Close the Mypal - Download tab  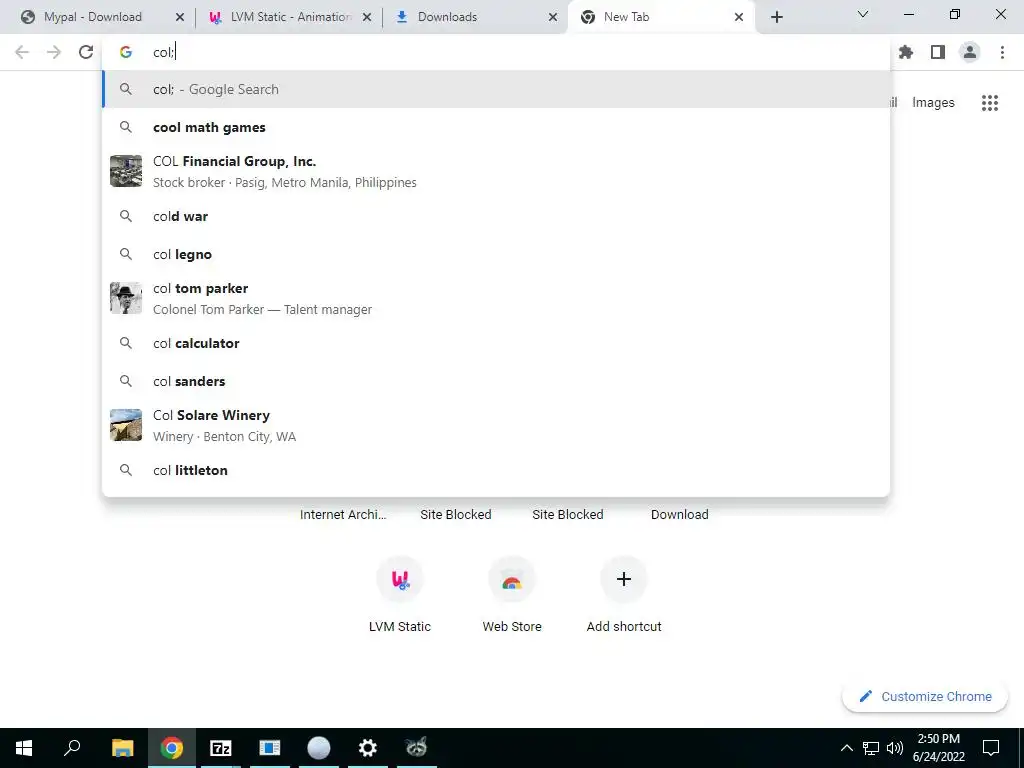coord(180,17)
